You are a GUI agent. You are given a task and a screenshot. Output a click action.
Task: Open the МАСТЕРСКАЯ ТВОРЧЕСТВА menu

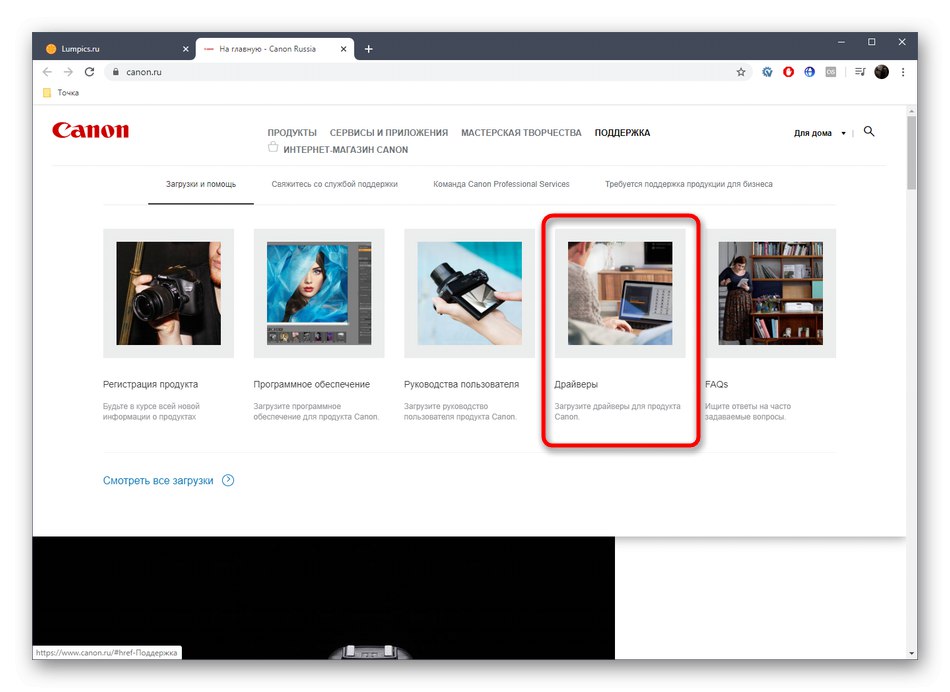tap(521, 133)
